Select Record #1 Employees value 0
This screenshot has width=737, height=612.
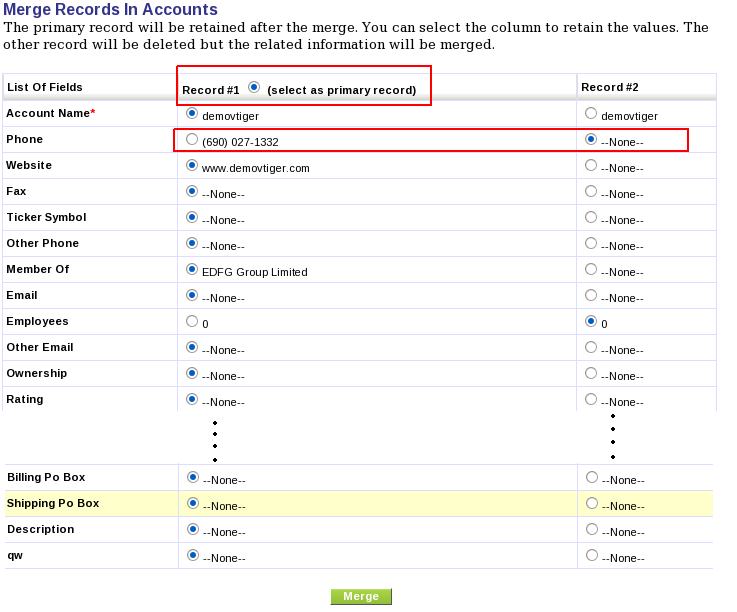click(x=192, y=322)
